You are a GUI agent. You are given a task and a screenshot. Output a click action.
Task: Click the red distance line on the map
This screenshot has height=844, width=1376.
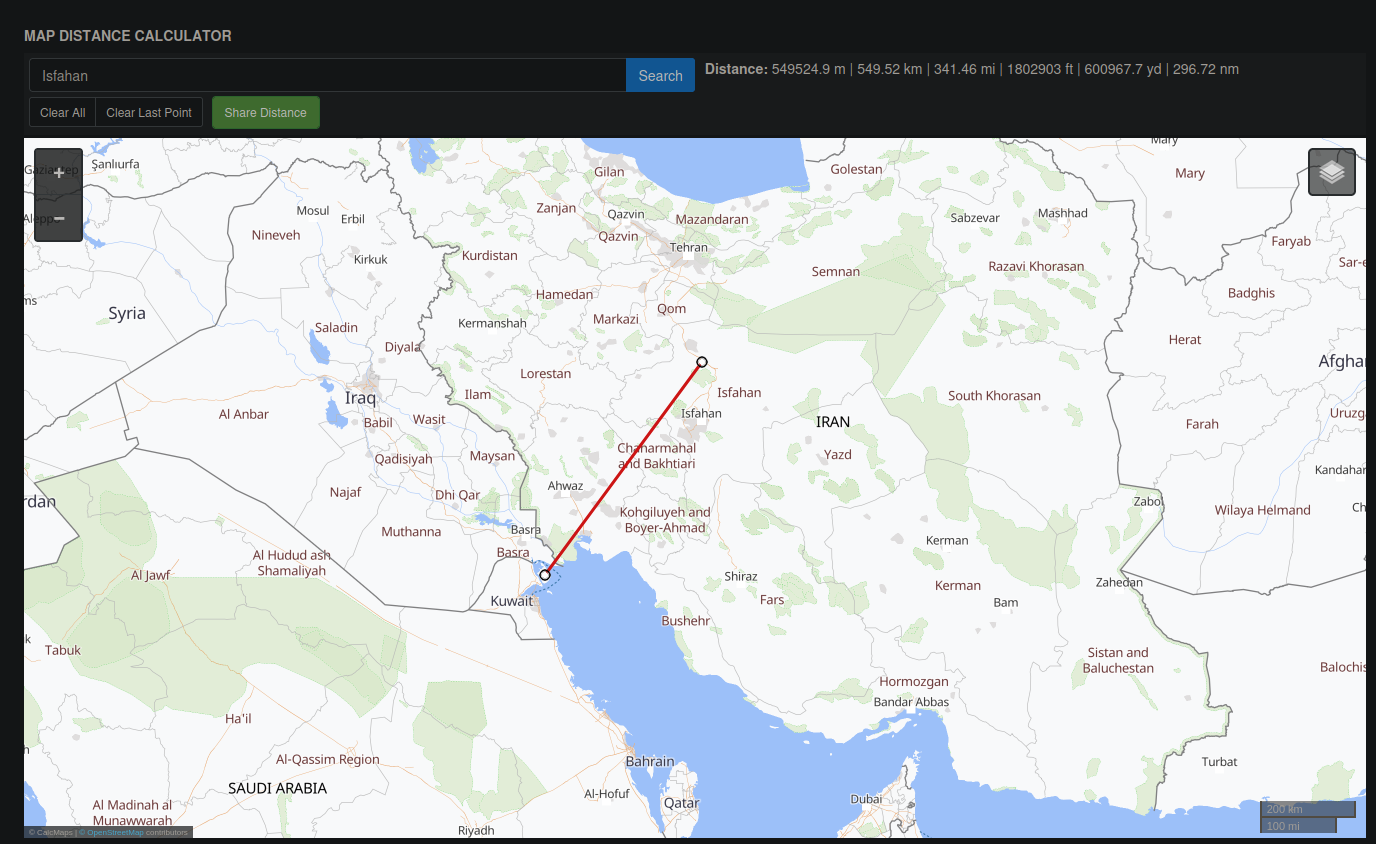tap(624, 468)
